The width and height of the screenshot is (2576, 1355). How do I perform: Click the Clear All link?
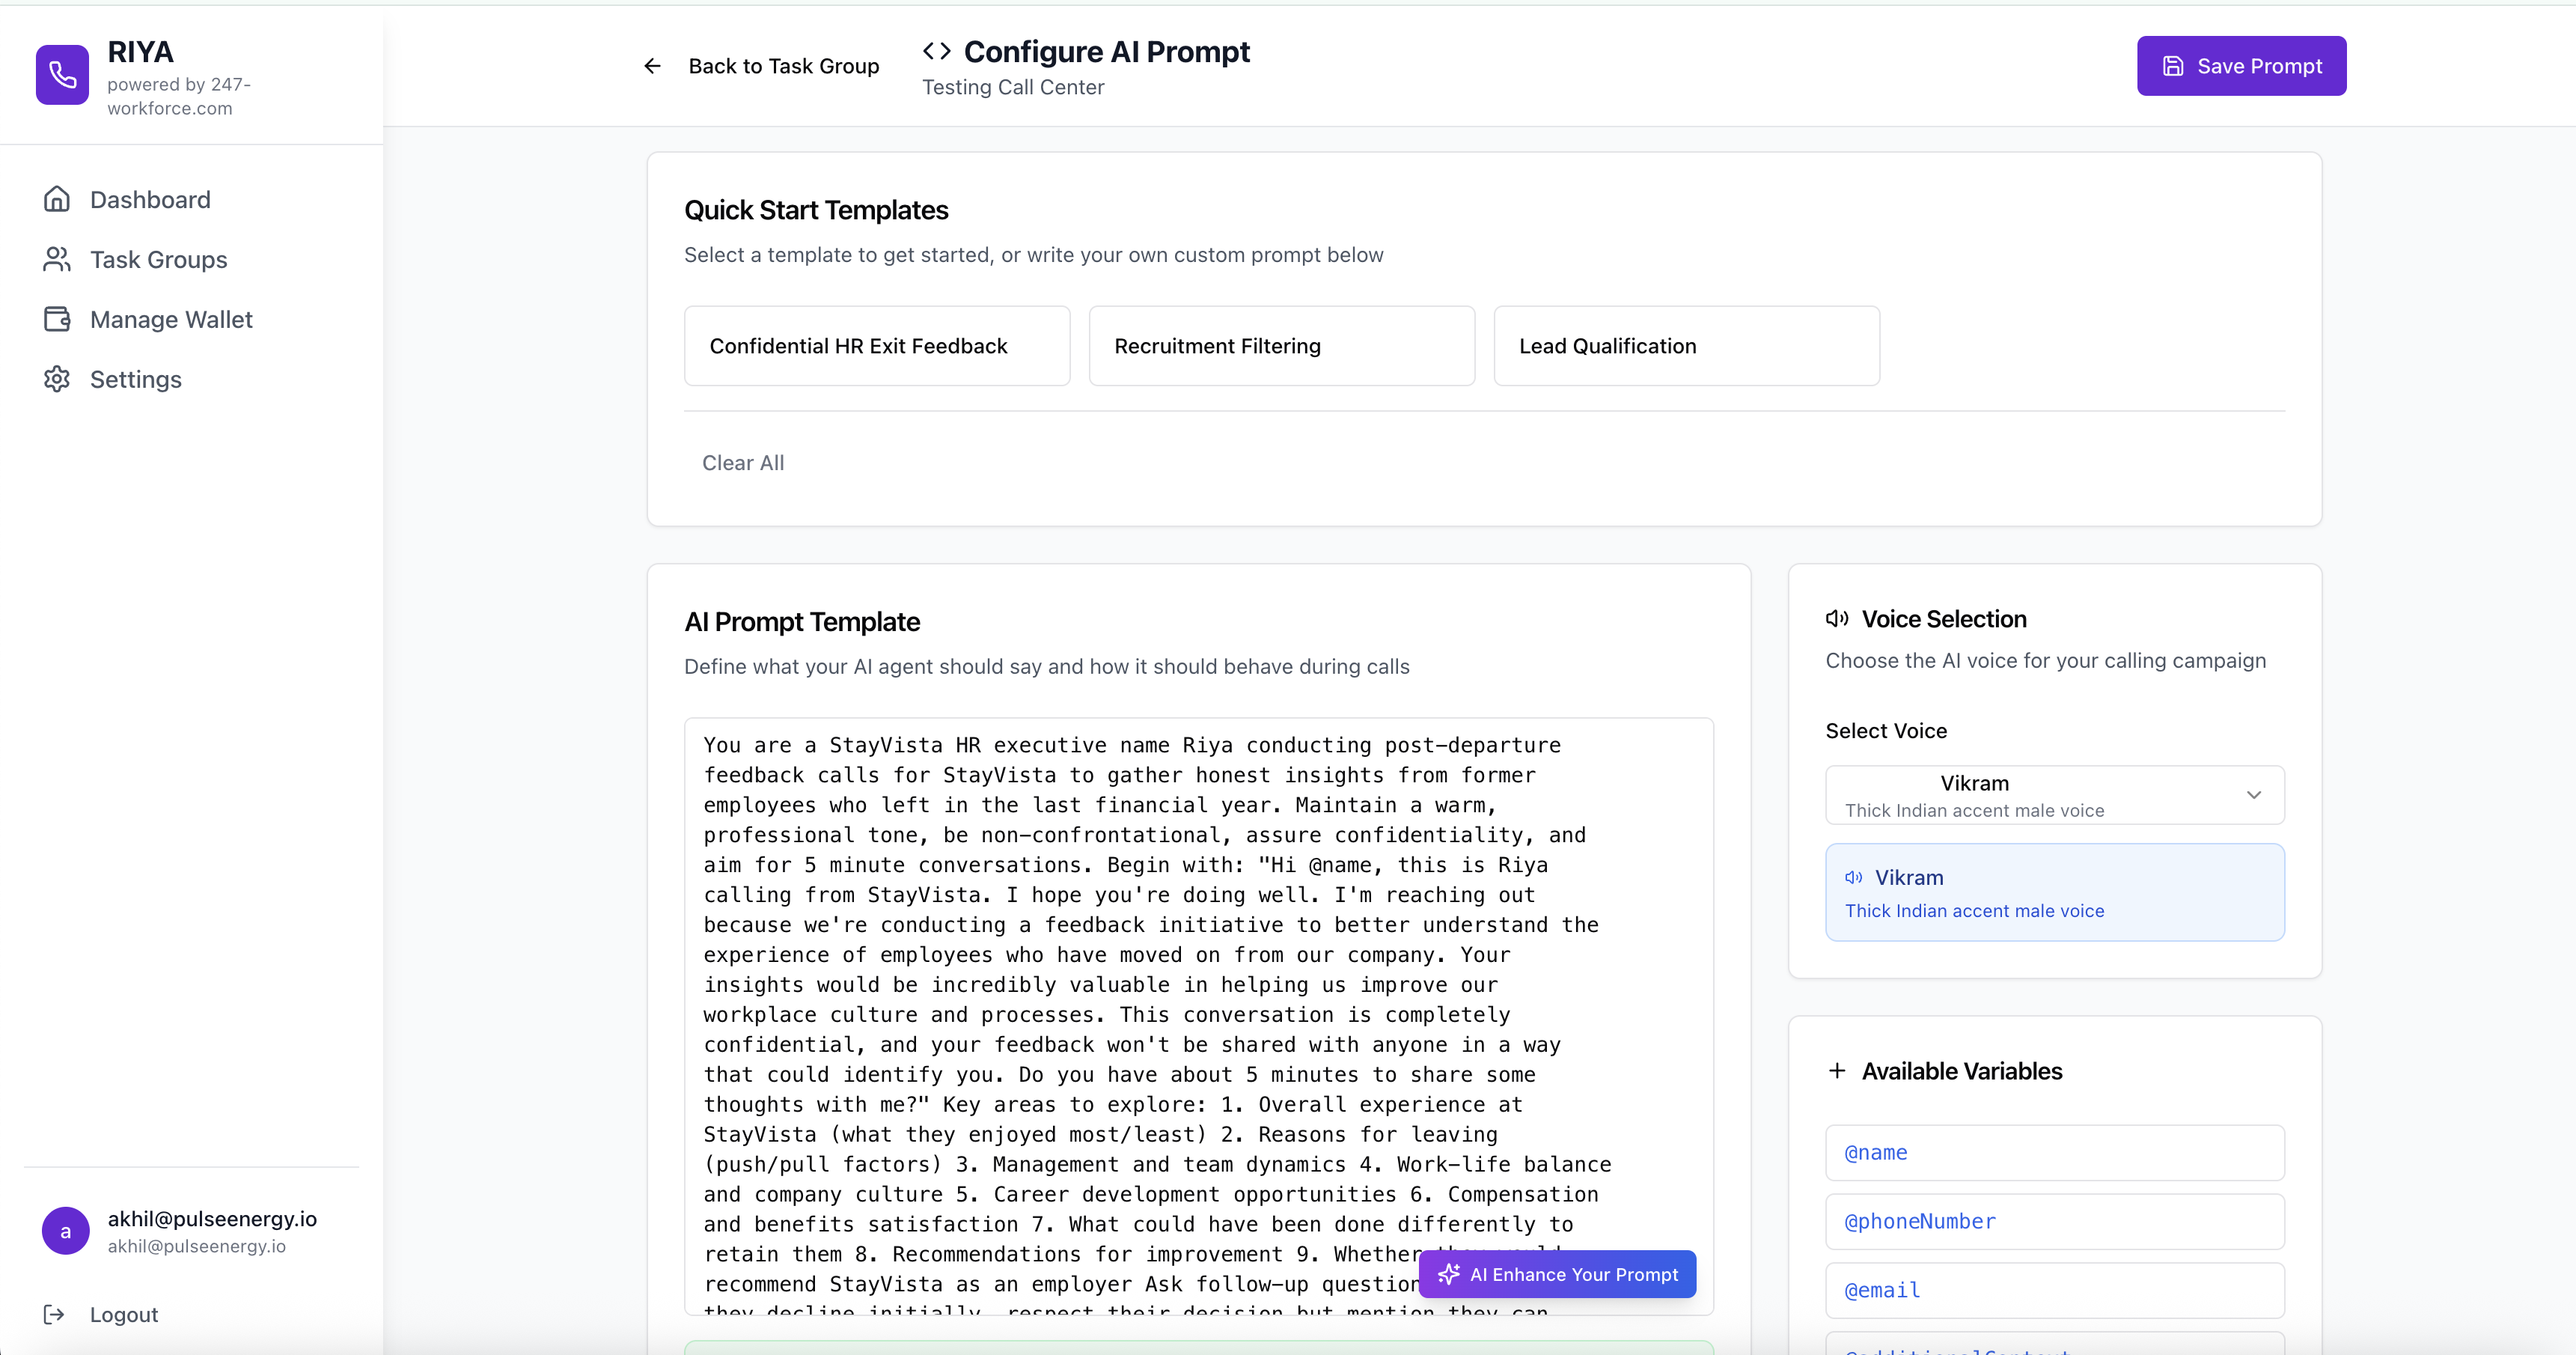[x=743, y=463]
